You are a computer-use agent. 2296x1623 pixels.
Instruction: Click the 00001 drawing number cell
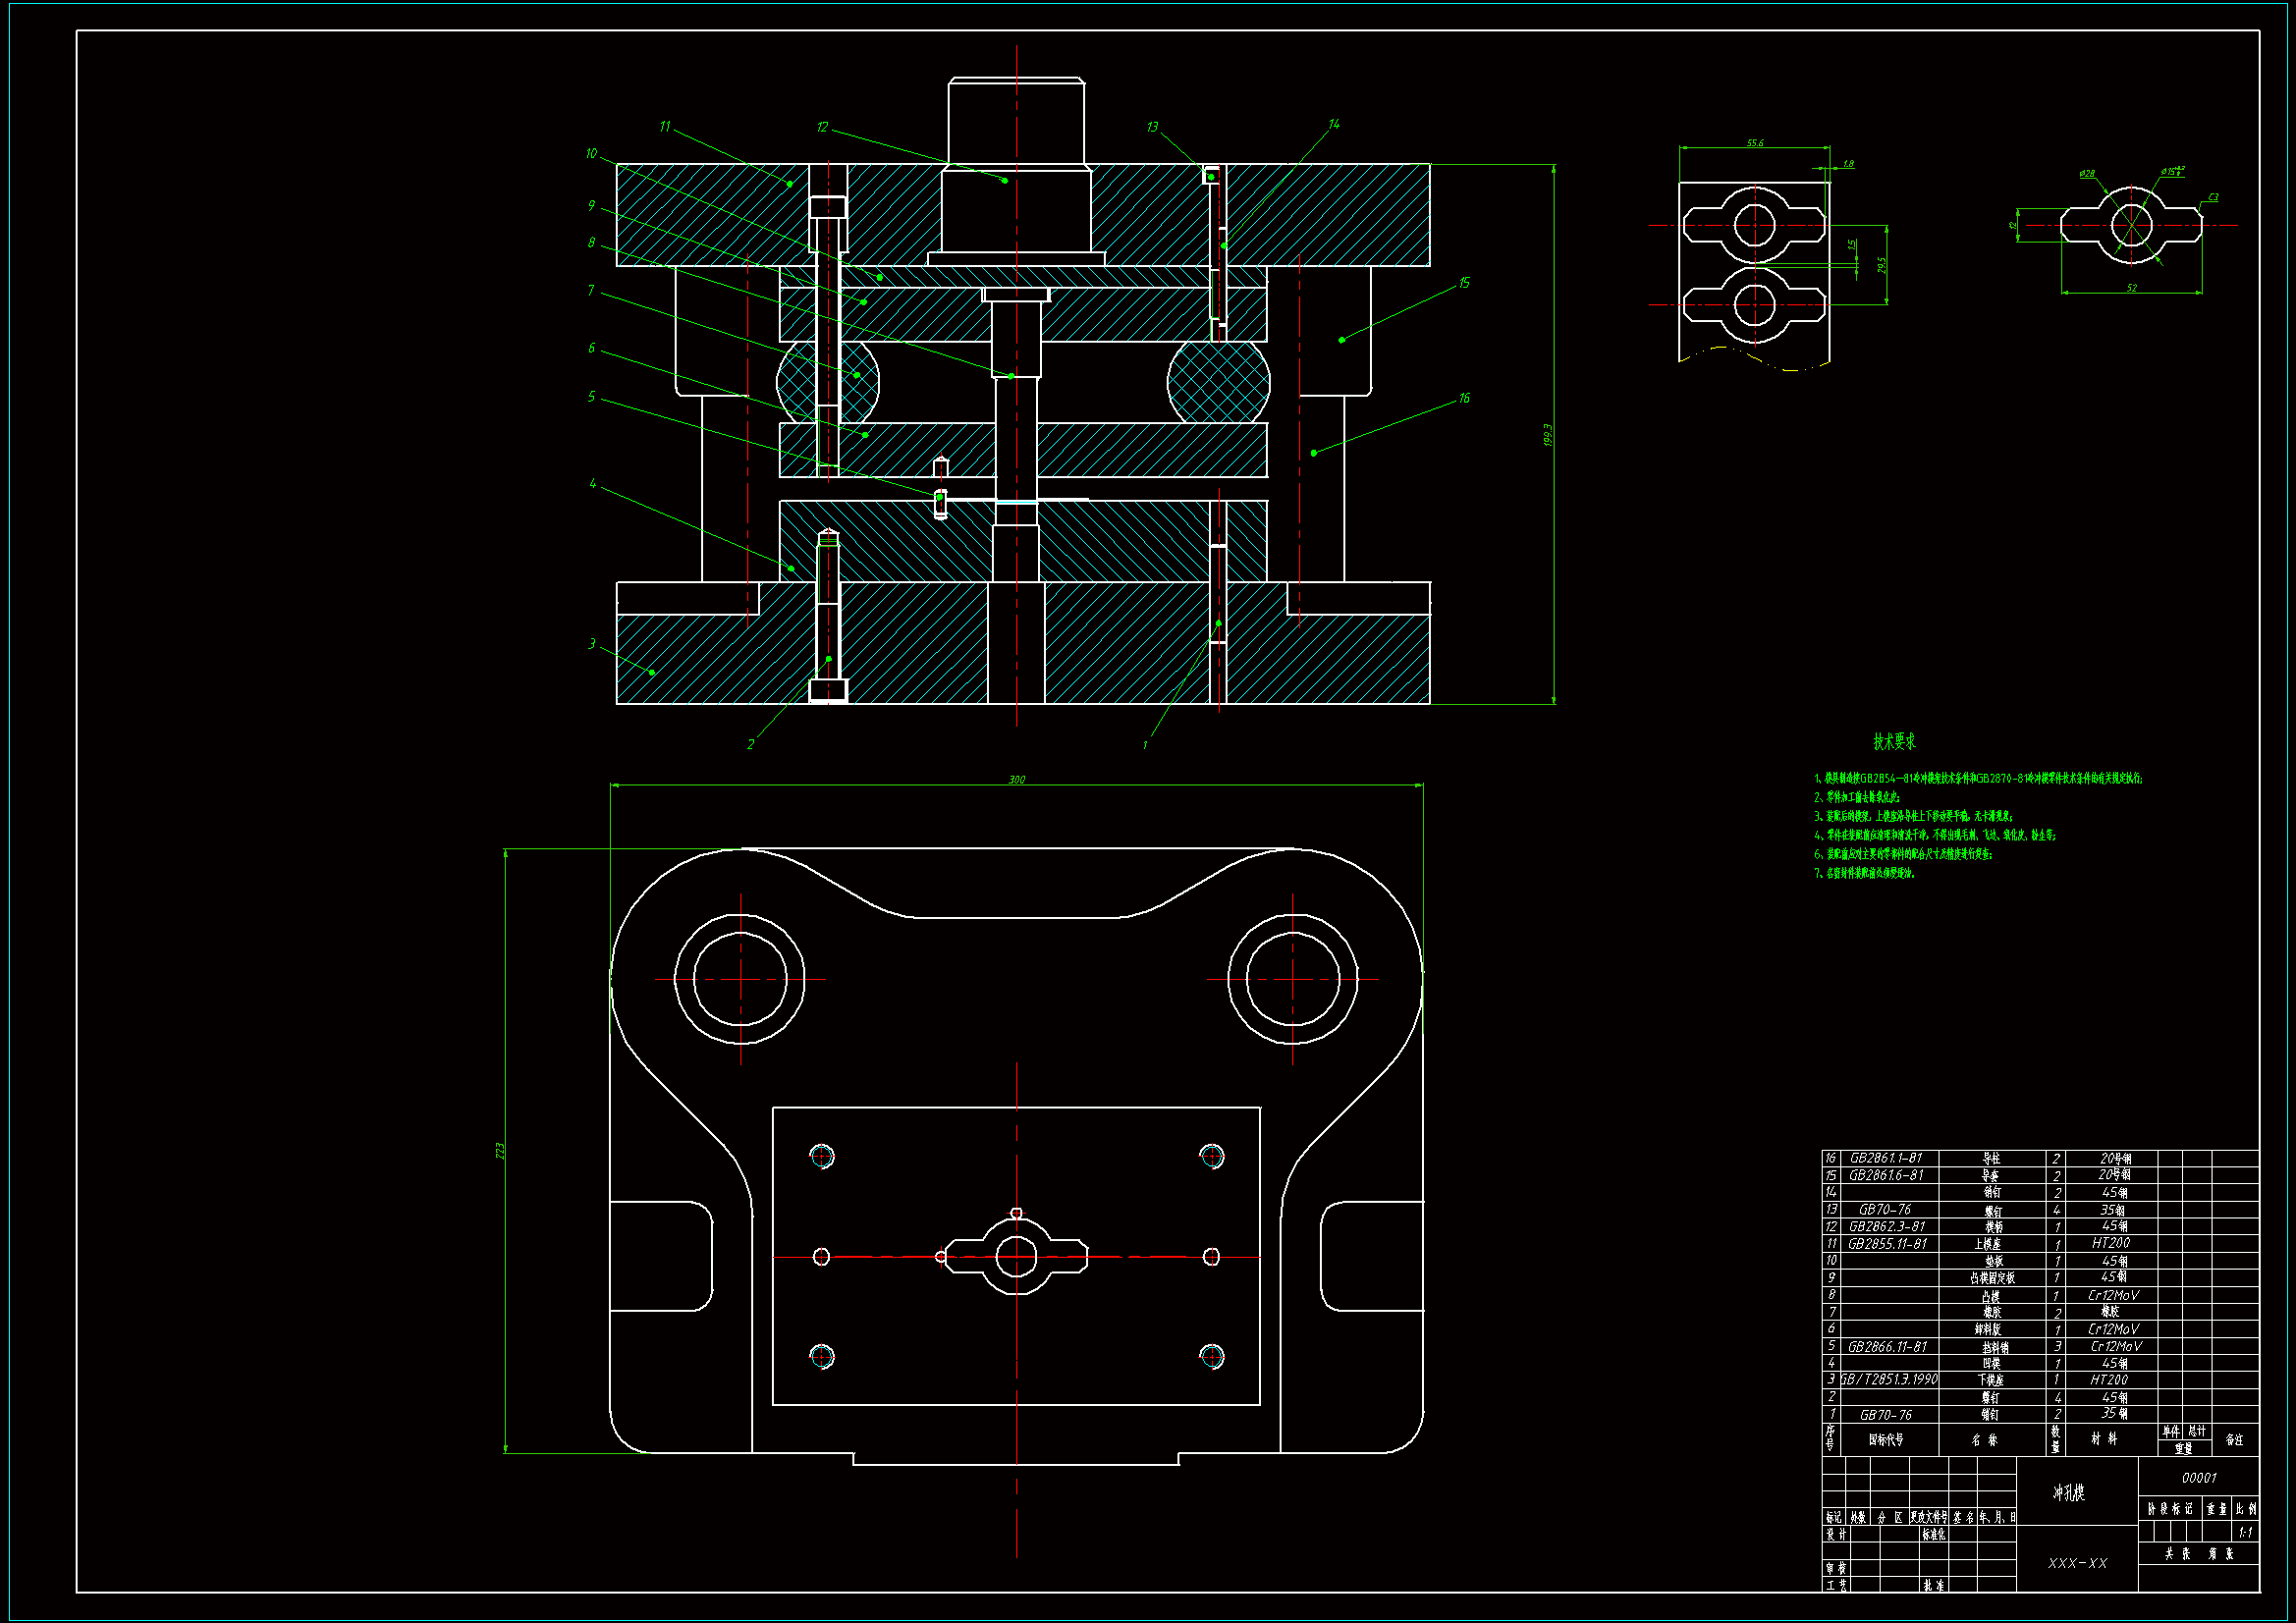[x=2198, y=1477]
